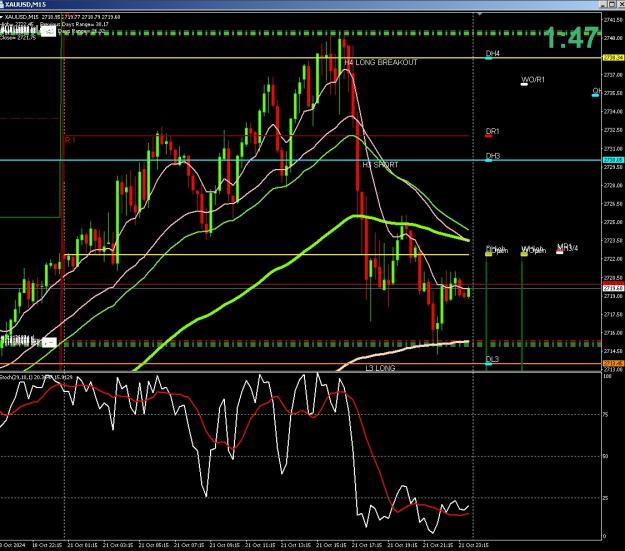Close the XAUUSD chart window
The height and width of the screenshot is (551, 625).
621,4
